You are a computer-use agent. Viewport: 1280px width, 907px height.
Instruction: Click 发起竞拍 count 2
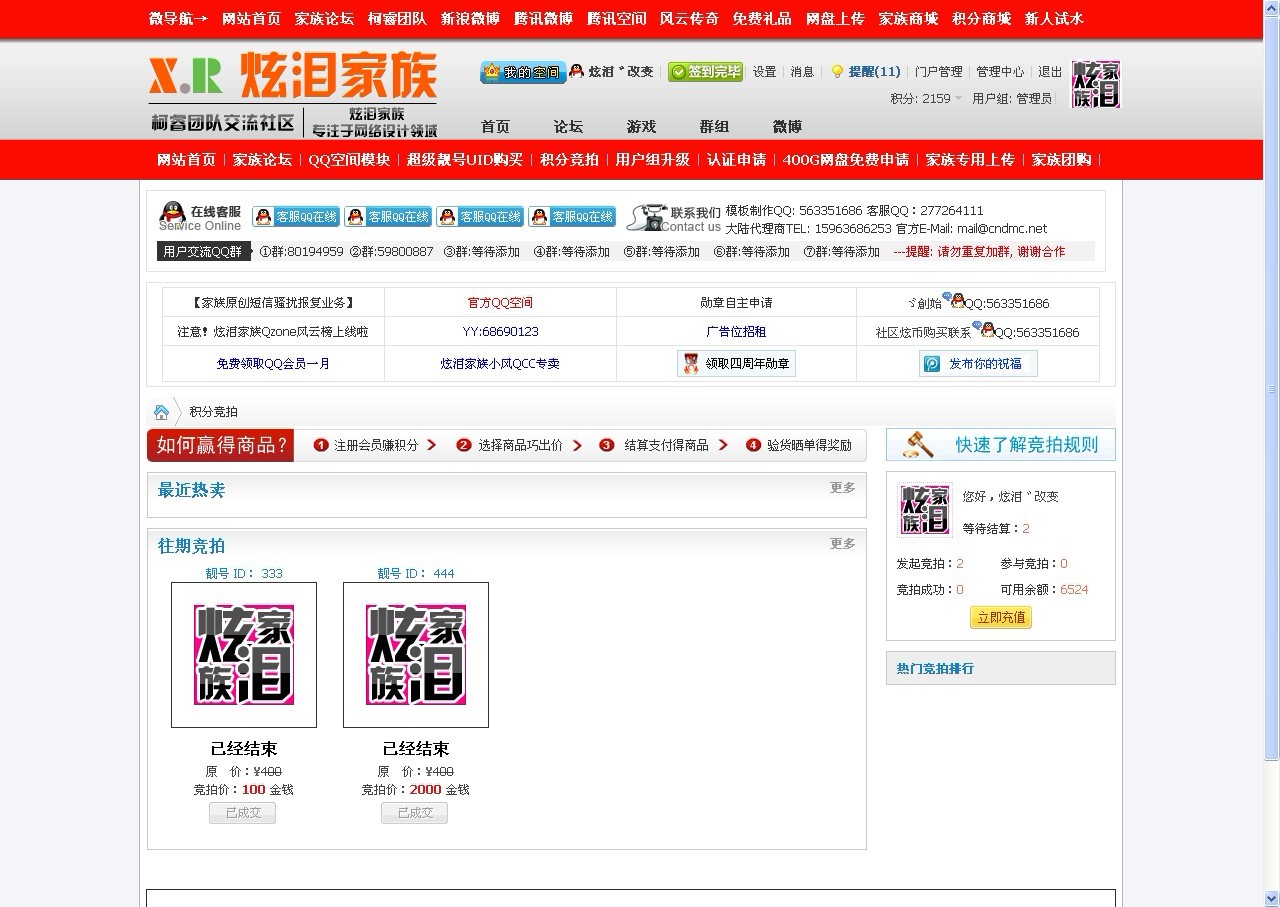960,564
